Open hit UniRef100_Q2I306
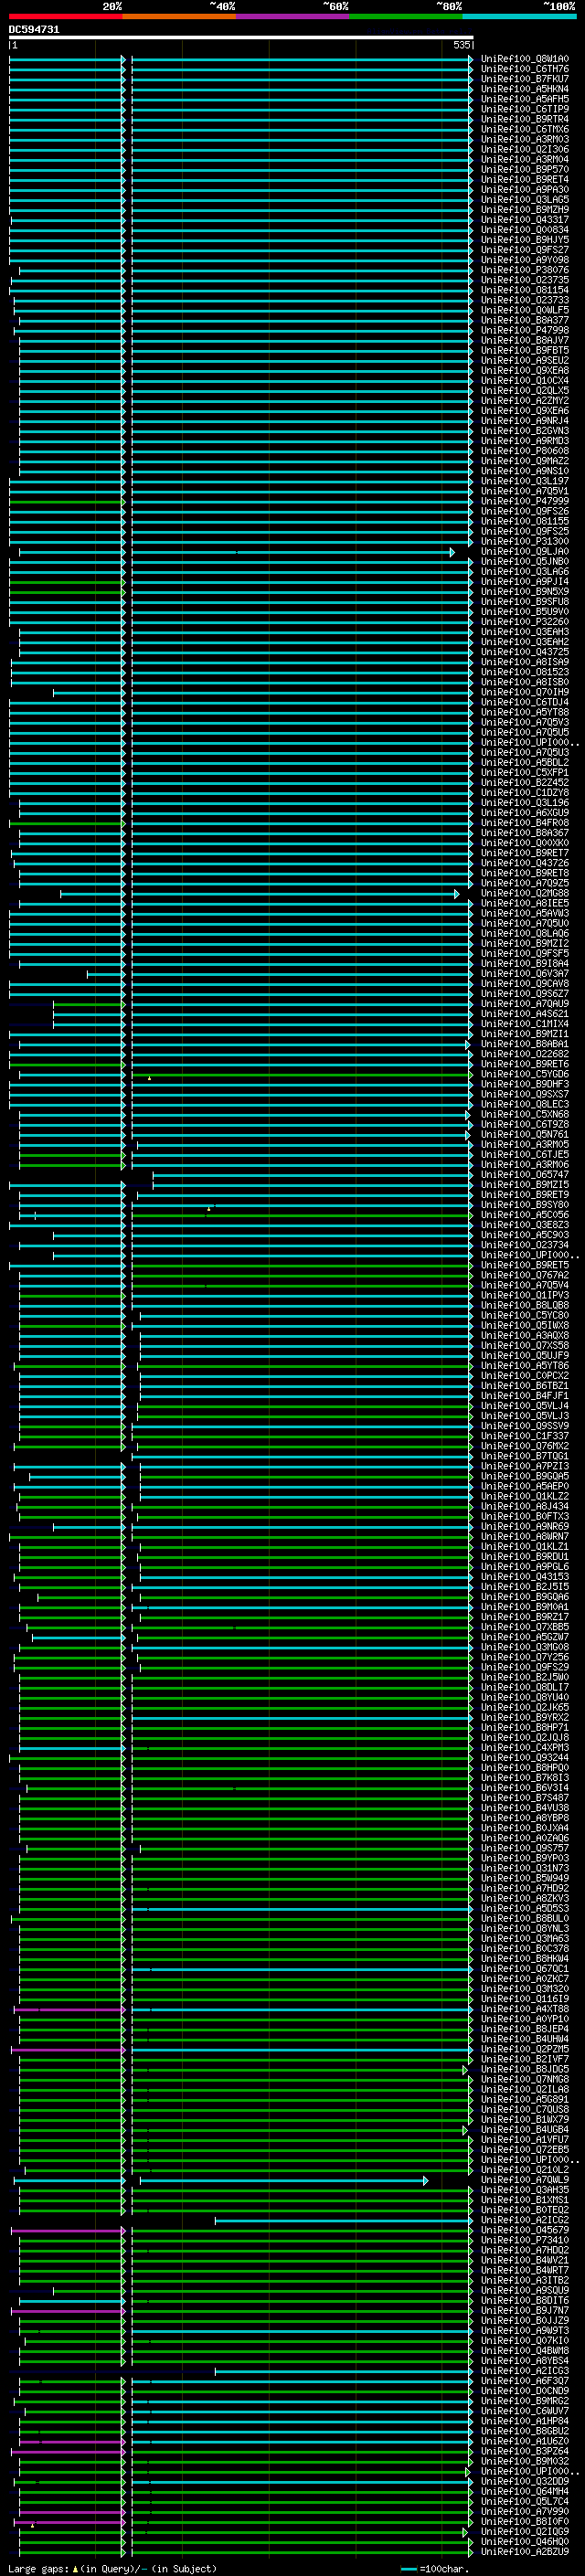This screenshot has width=585, height=2576. 525,149
